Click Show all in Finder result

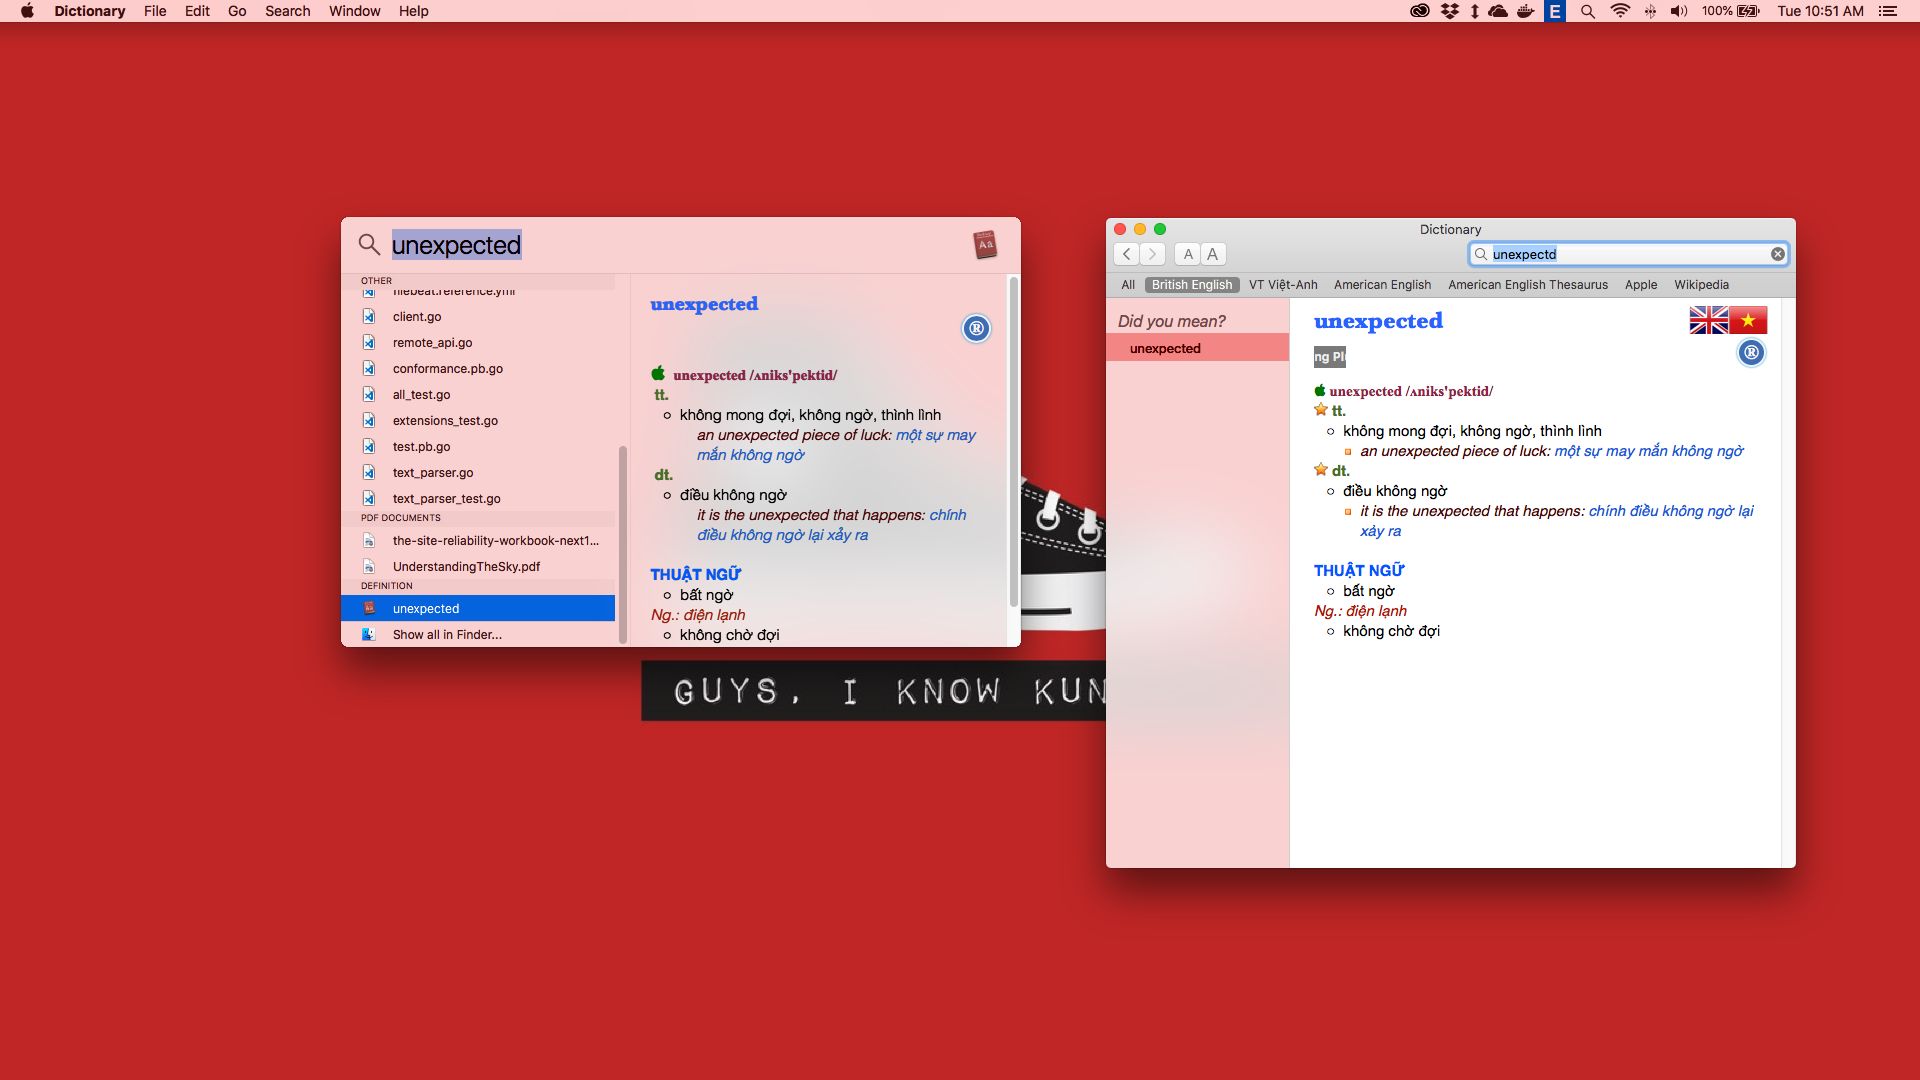(x=447, y=634)
